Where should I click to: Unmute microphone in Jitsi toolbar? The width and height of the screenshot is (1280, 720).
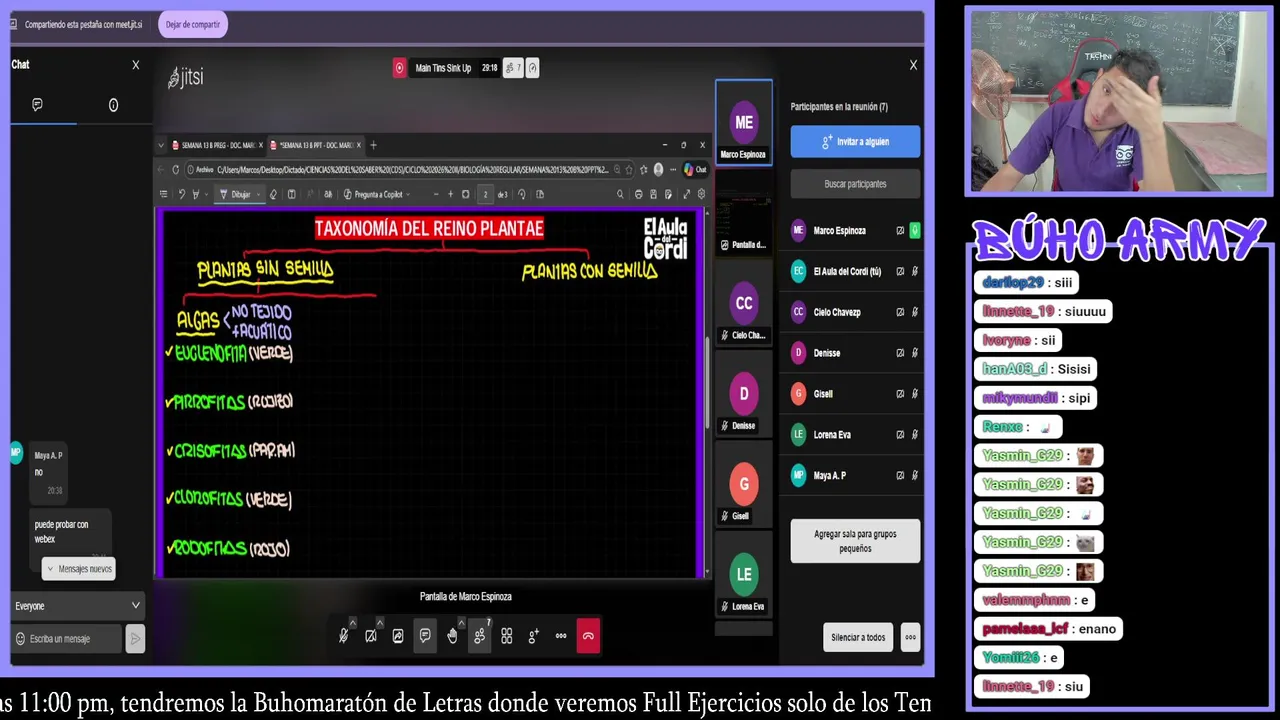(343, 636)
